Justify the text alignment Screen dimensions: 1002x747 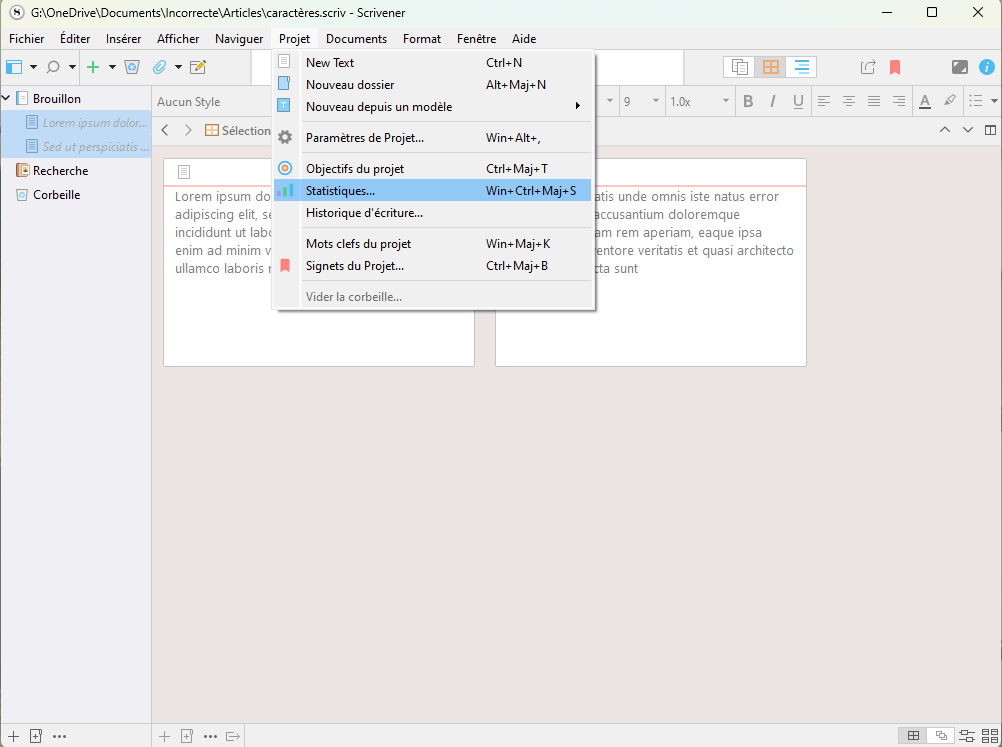874,101
